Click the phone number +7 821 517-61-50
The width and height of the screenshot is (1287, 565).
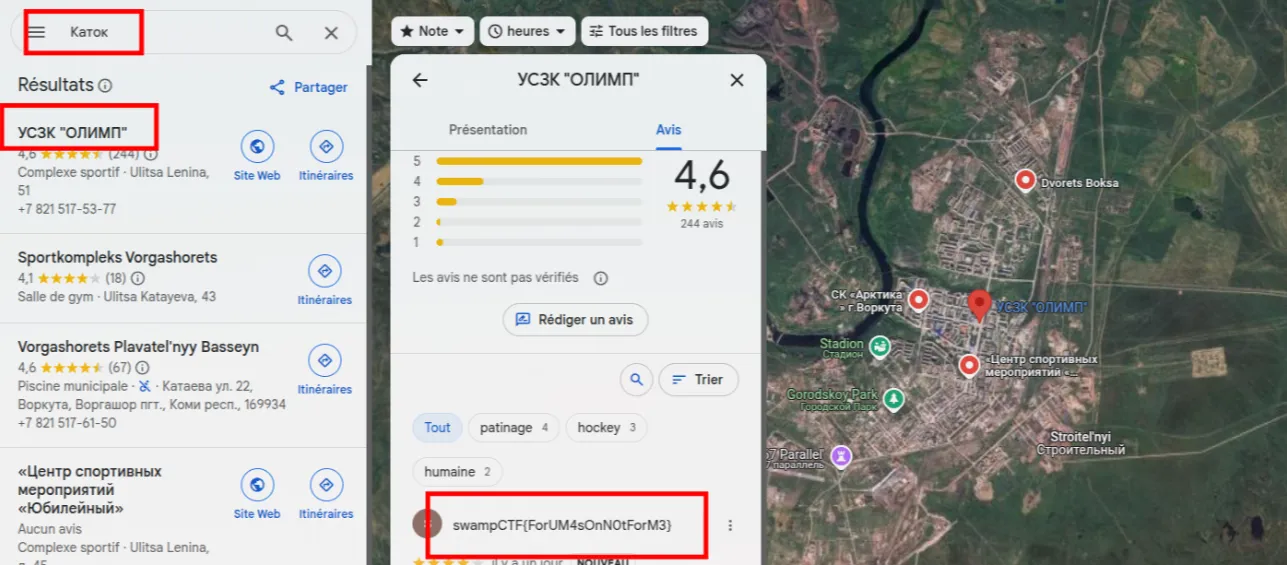tap(67, 423)
